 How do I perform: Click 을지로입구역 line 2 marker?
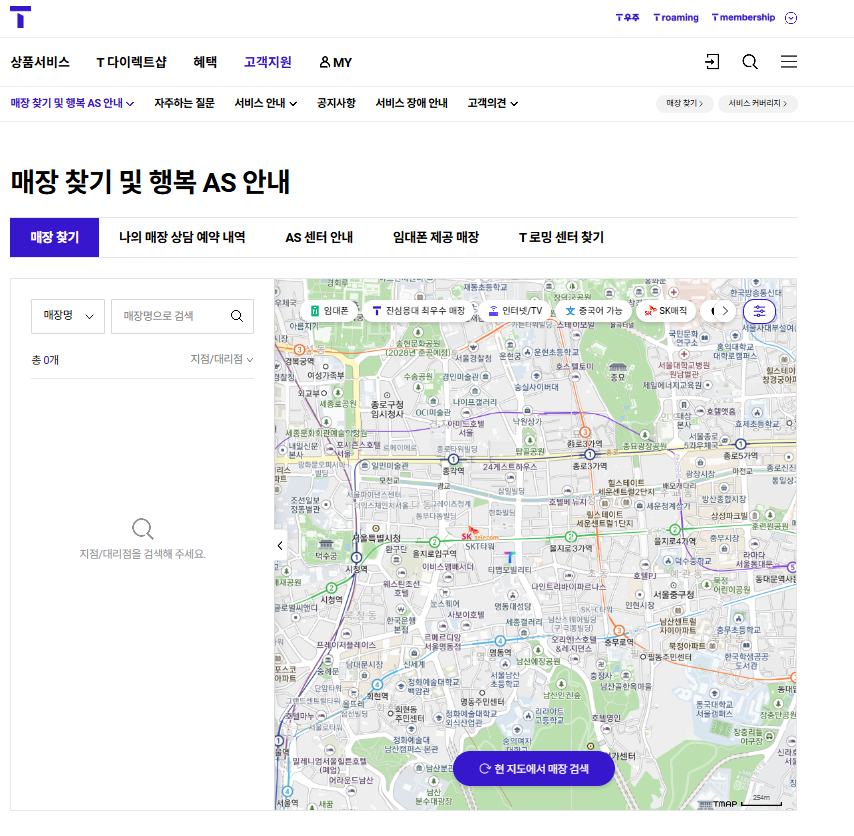point(435,542)
